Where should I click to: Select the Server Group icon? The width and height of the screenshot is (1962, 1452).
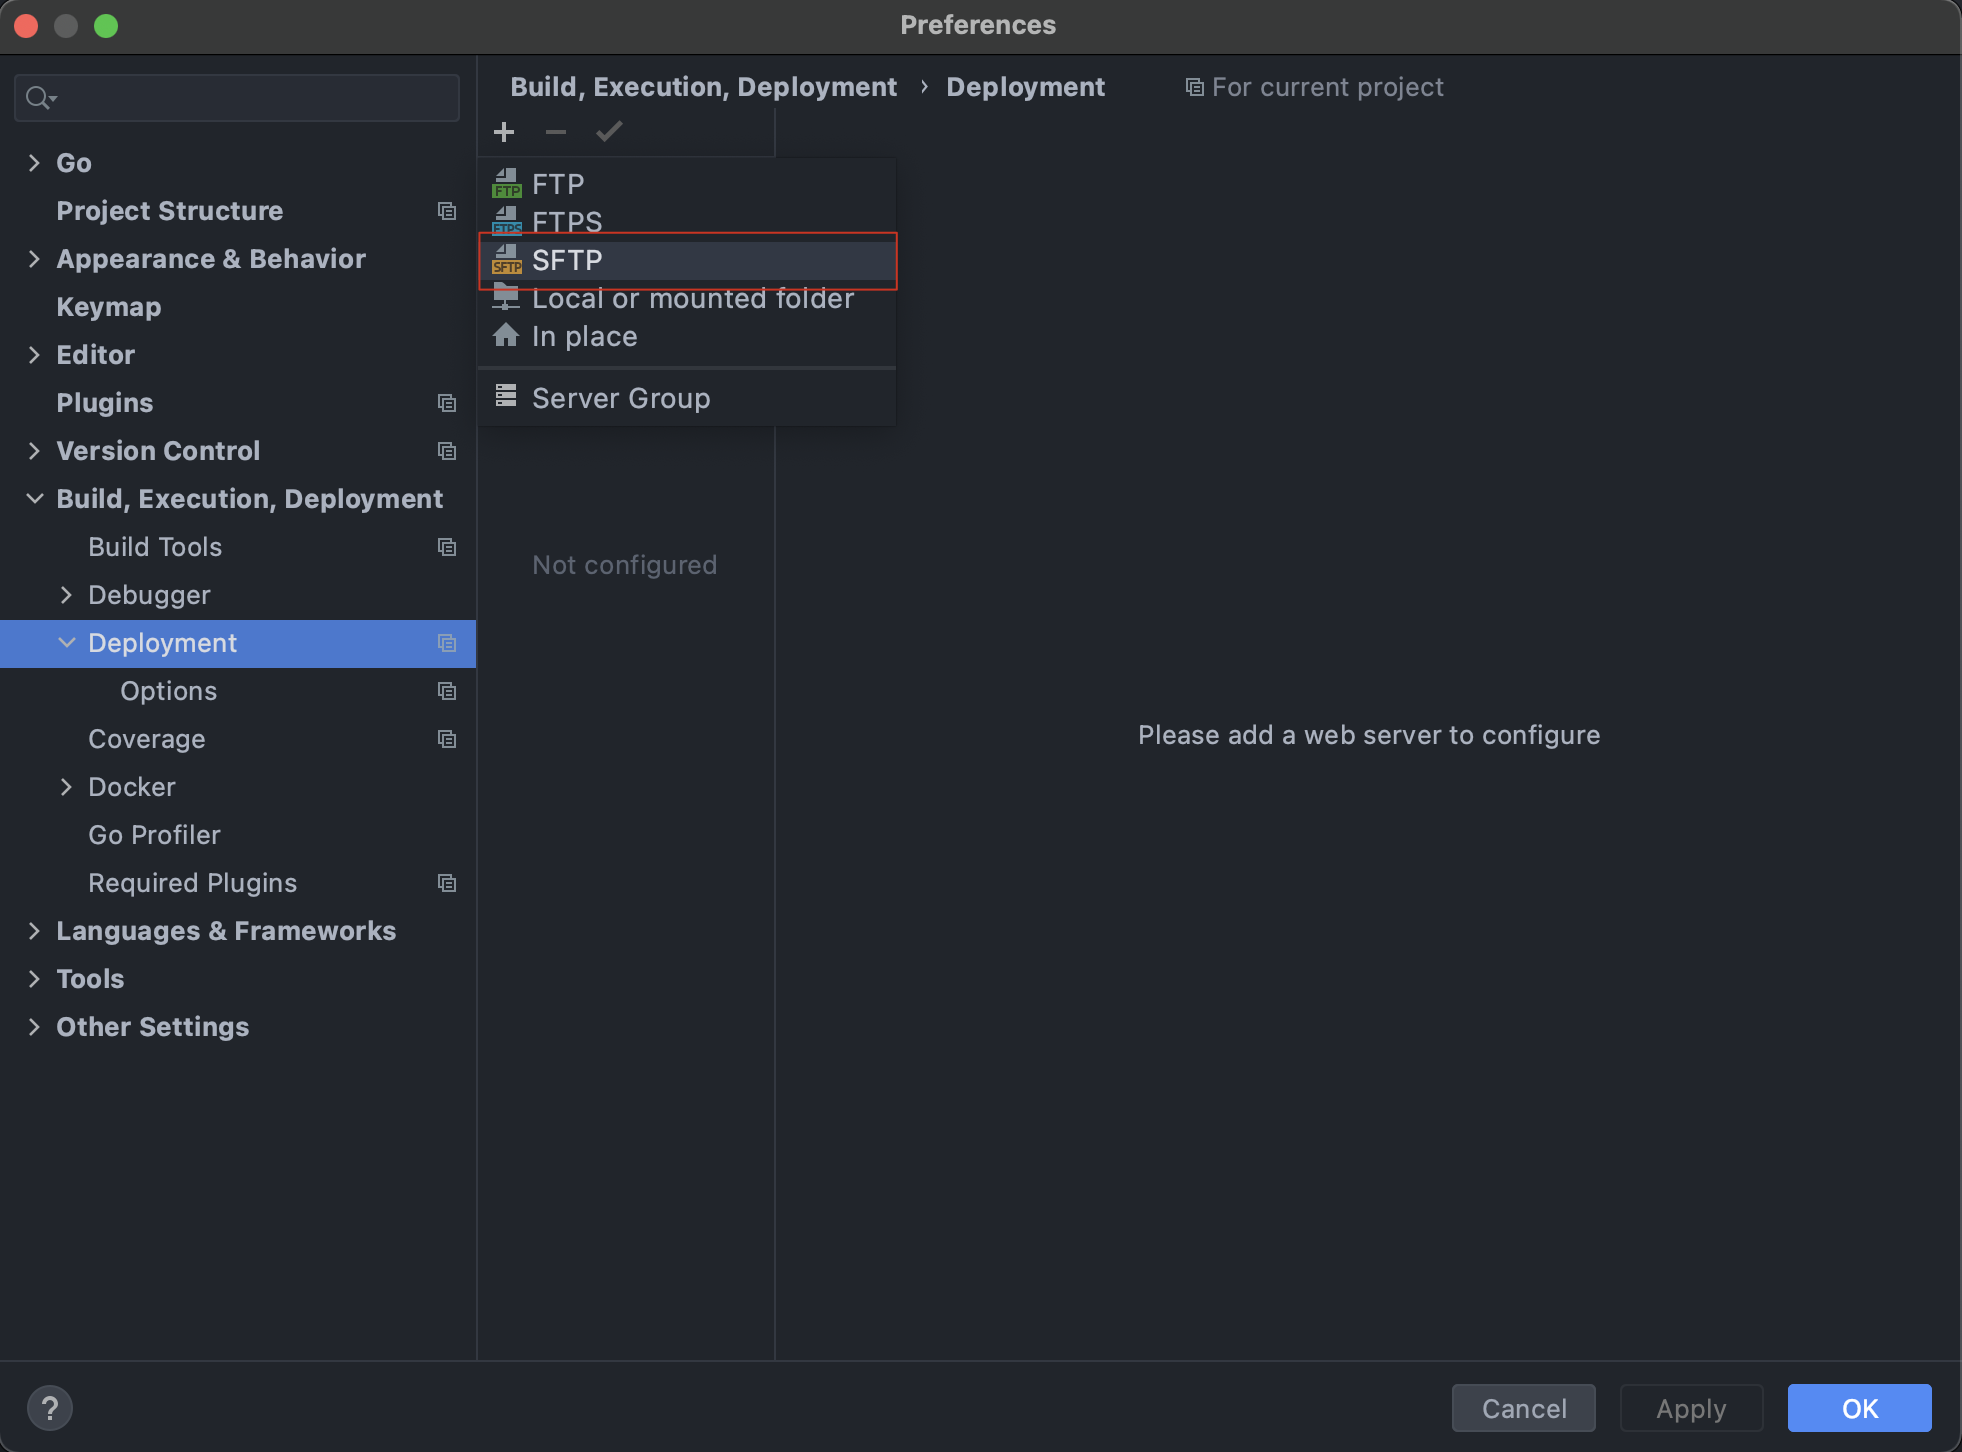point(506,398)
